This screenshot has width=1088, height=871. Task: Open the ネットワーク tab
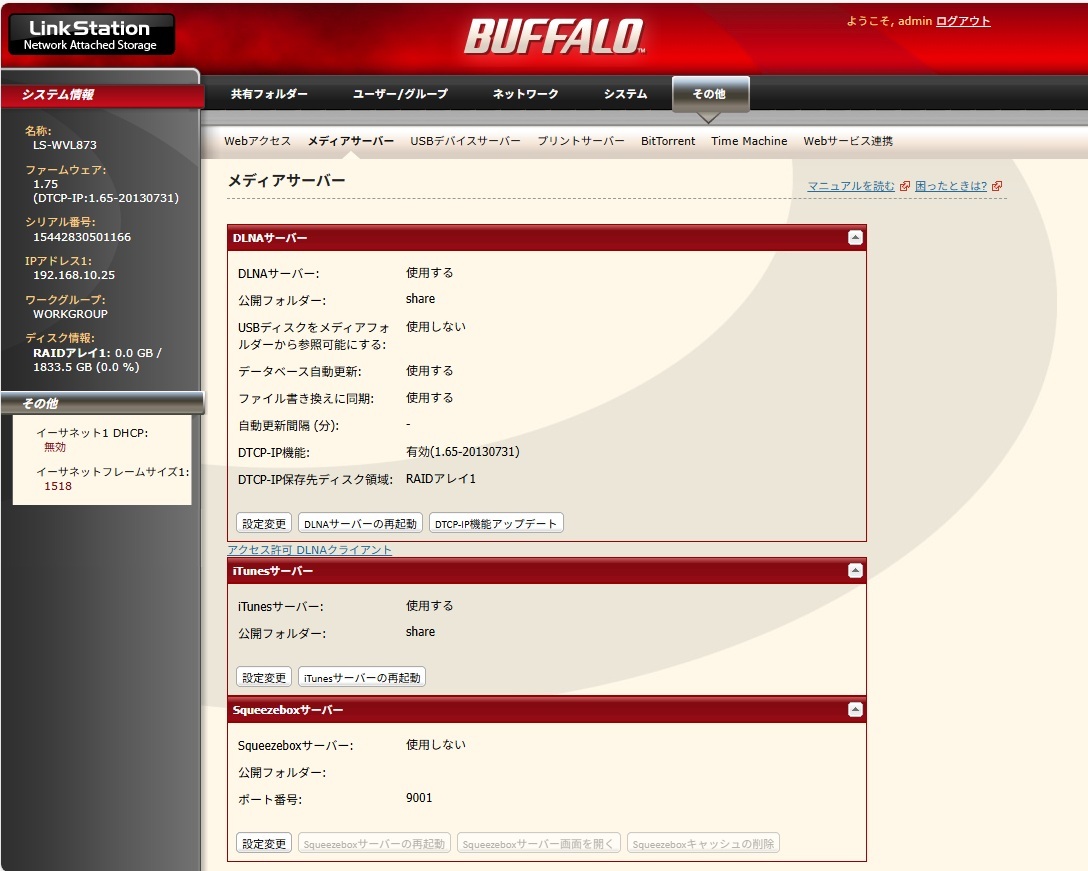click(x=525, y=94)
